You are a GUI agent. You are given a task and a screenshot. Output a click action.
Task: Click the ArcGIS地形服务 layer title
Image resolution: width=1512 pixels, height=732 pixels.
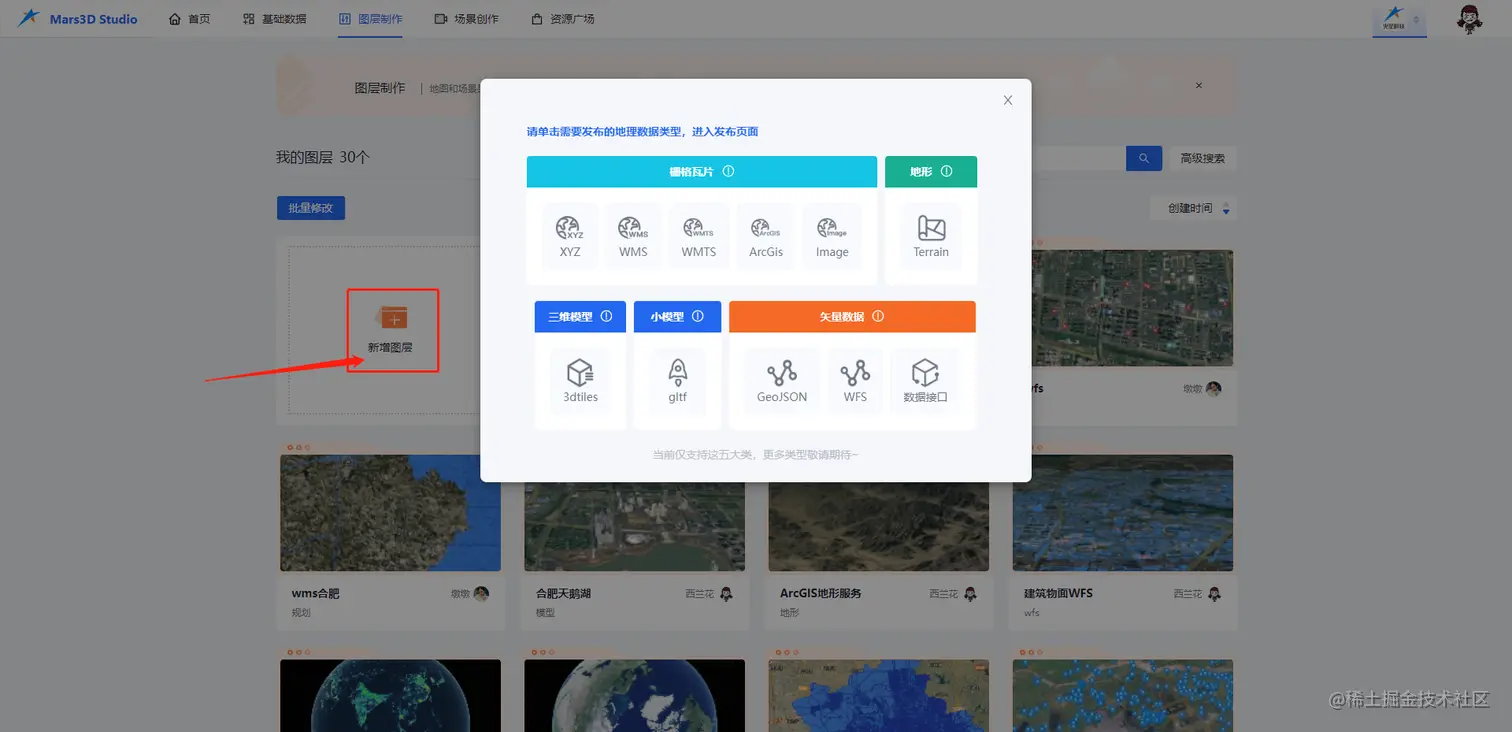(820, 593)
